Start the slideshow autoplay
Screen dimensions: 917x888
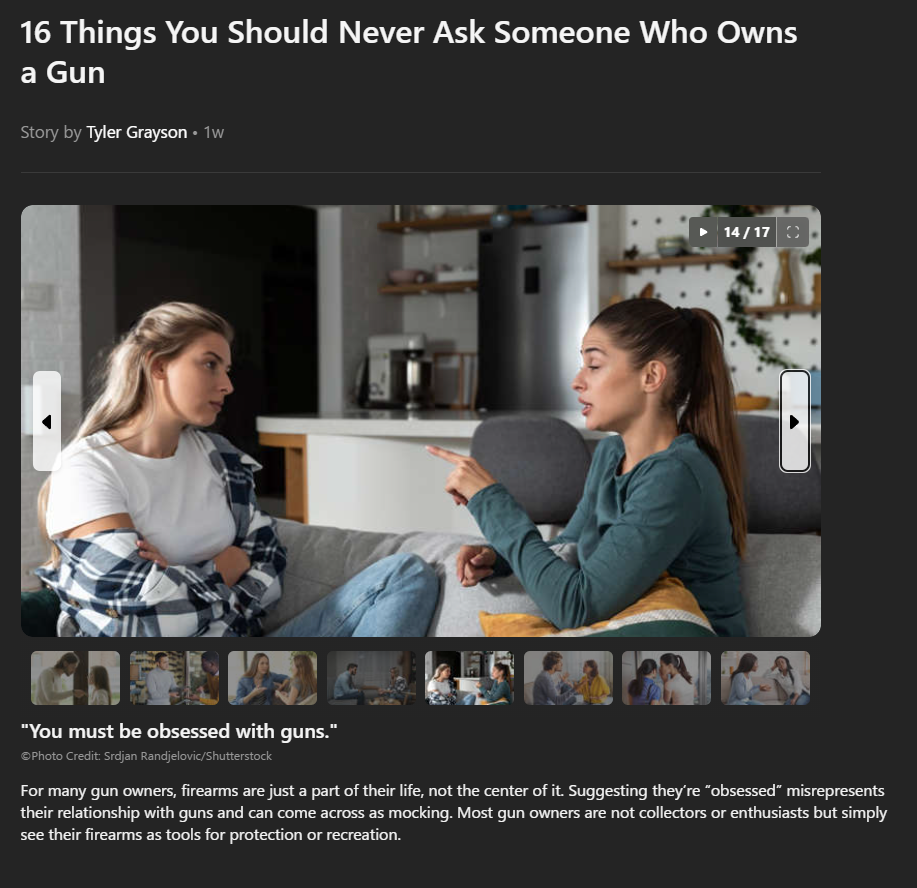(x=703, y=232)
